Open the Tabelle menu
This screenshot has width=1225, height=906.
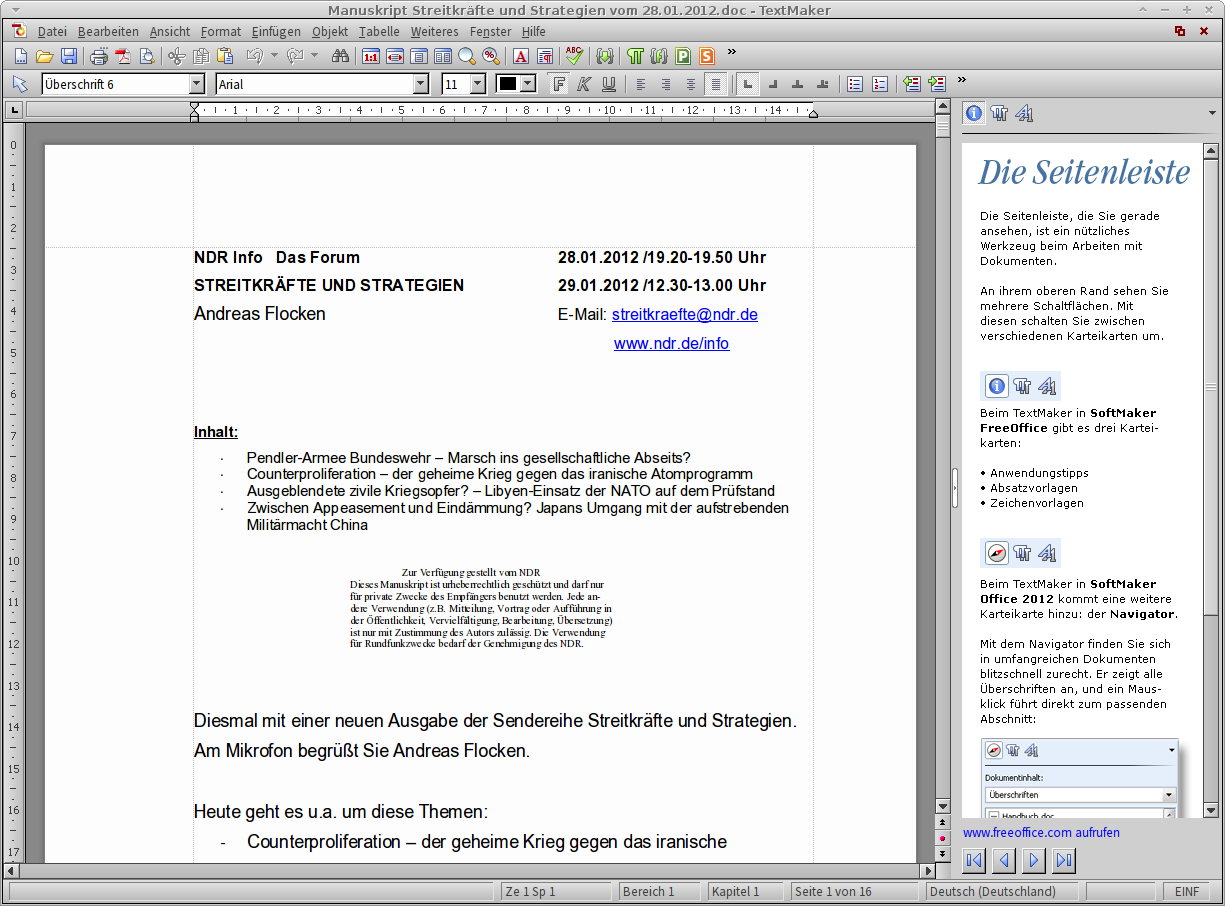tap(379, 32)
